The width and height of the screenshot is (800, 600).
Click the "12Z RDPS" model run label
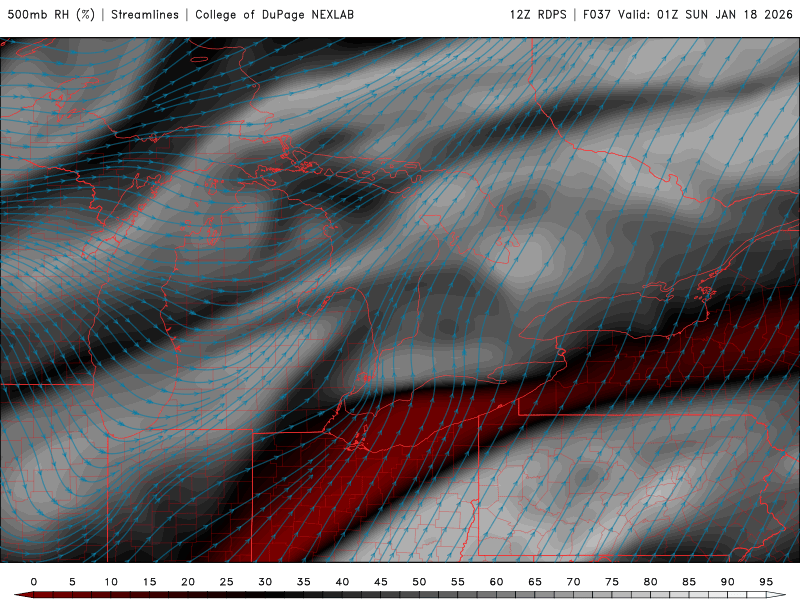tap(538, 14)
